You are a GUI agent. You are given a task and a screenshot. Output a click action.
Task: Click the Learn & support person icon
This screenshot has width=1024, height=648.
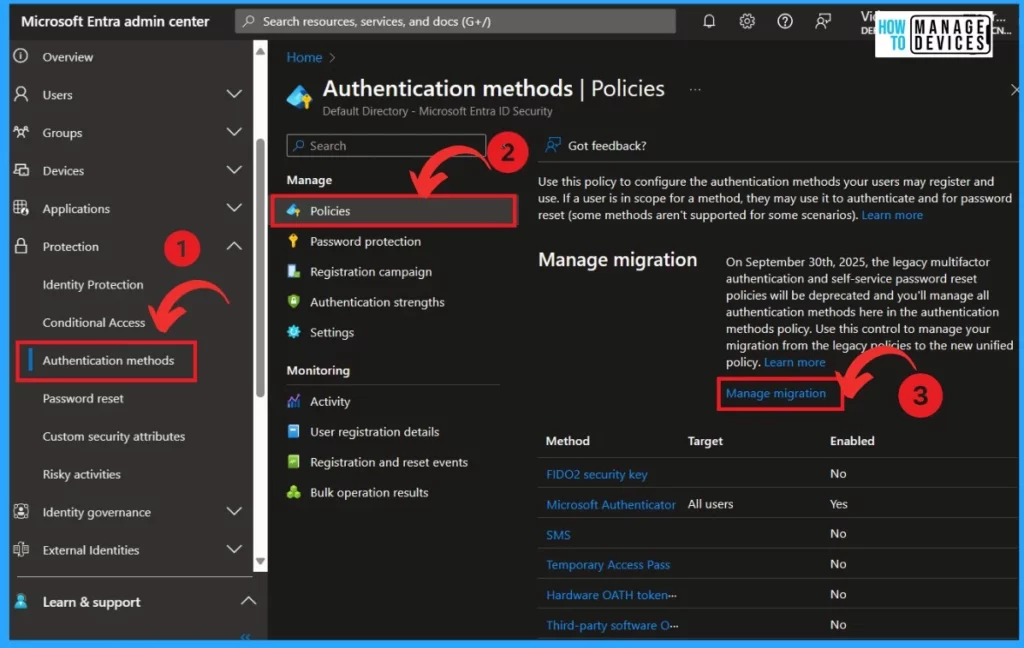tap(21, 601)
